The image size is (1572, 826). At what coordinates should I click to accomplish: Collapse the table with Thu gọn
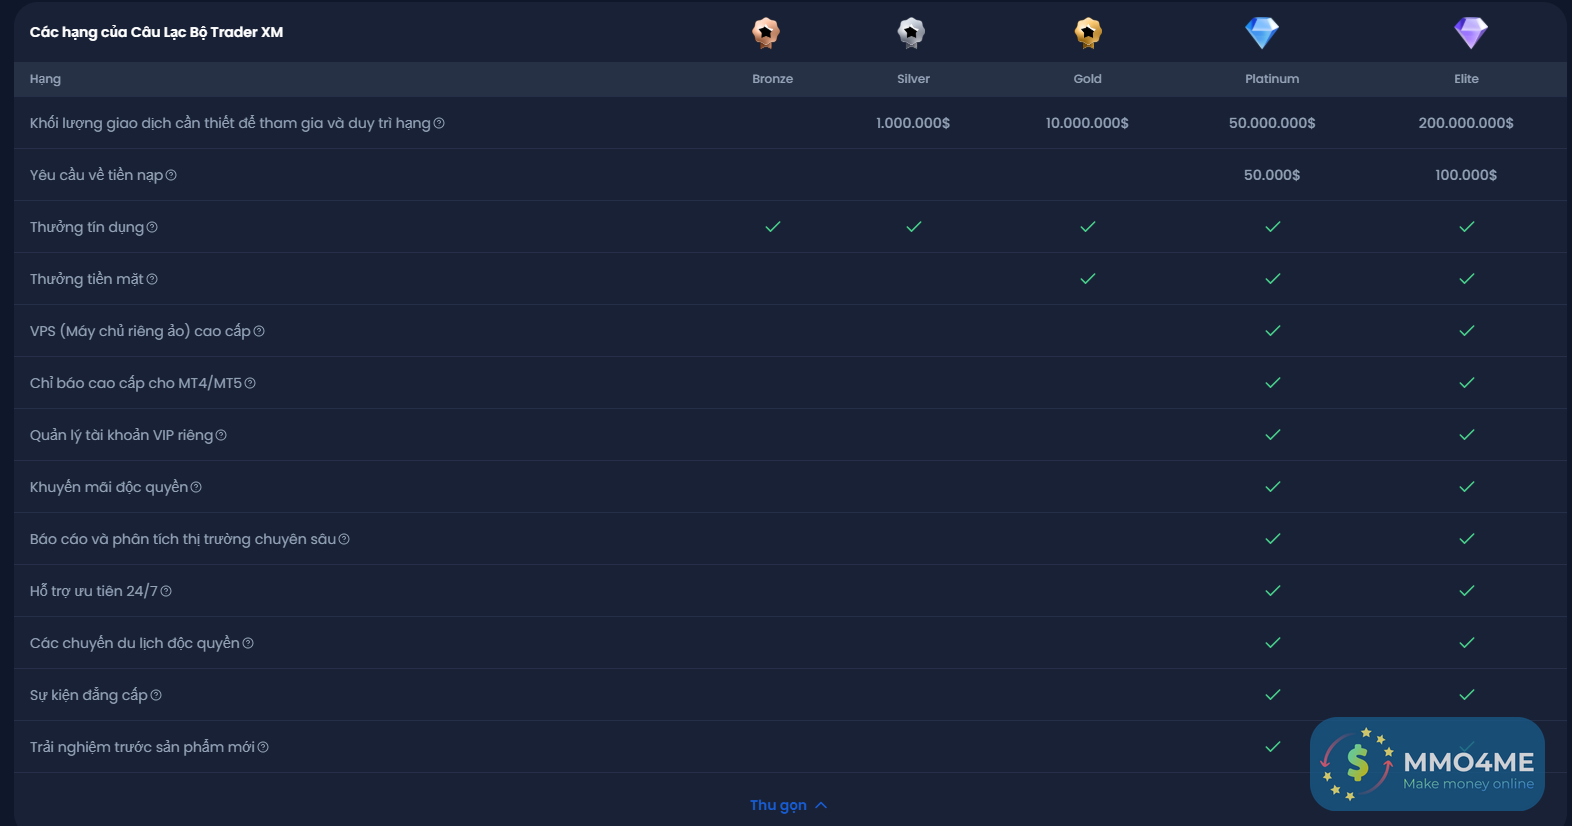click(x=789, y=805)
